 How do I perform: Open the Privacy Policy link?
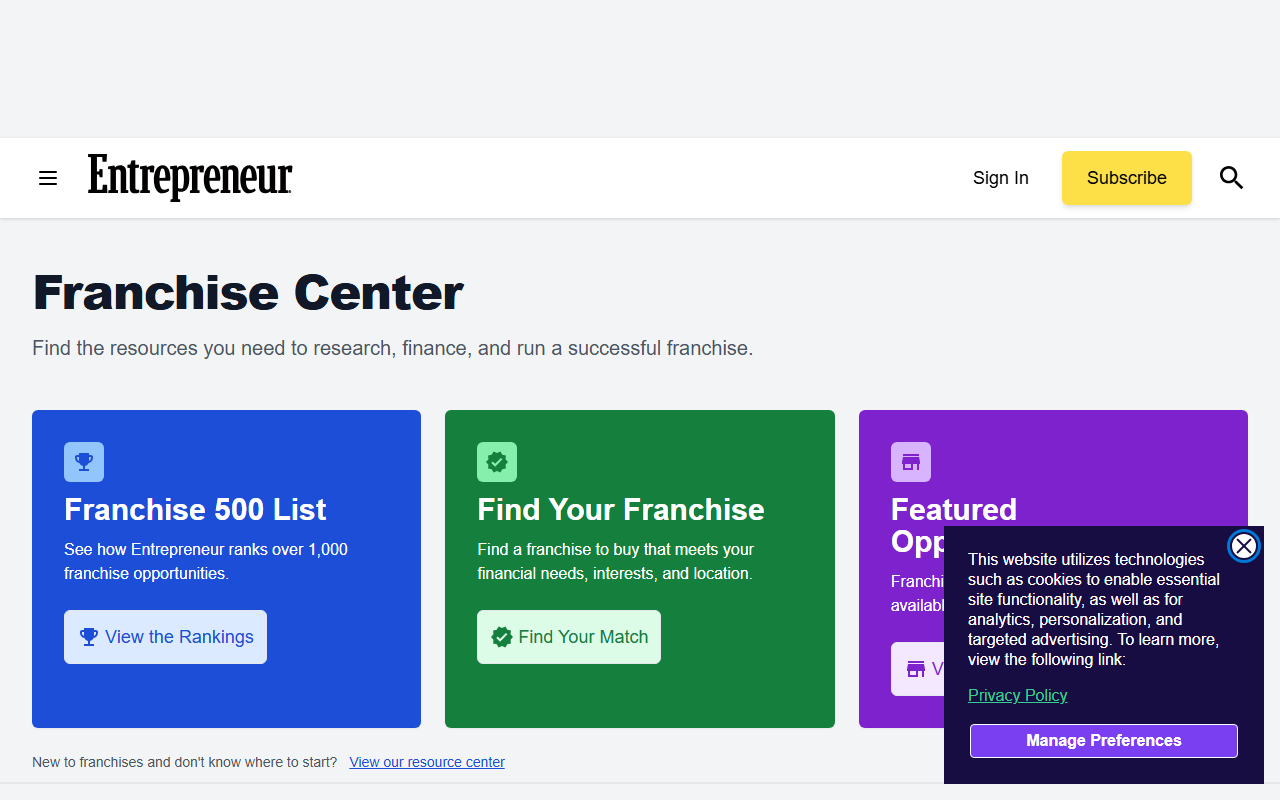coord(1018,695)
